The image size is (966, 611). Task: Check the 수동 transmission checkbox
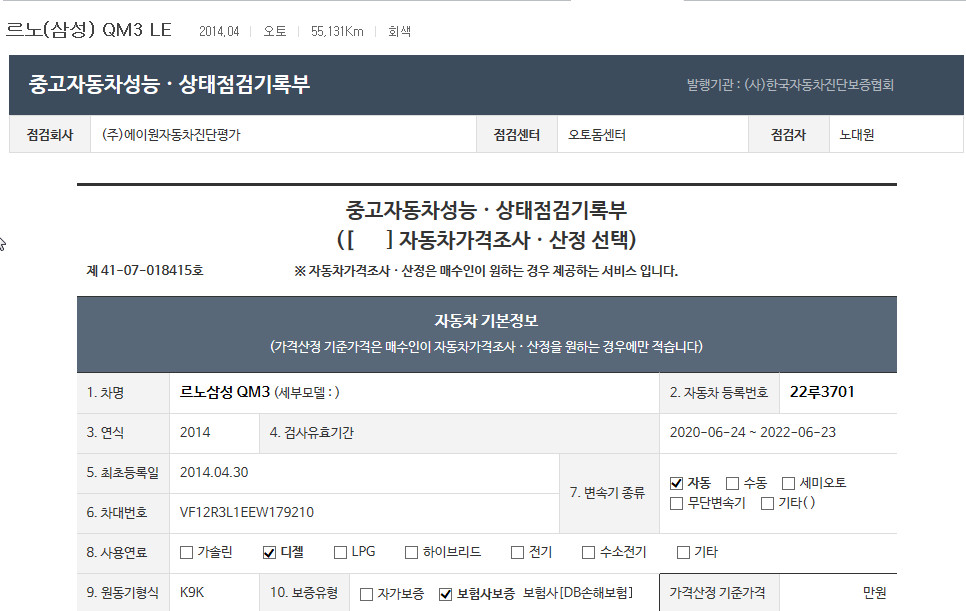click(733, 483)
